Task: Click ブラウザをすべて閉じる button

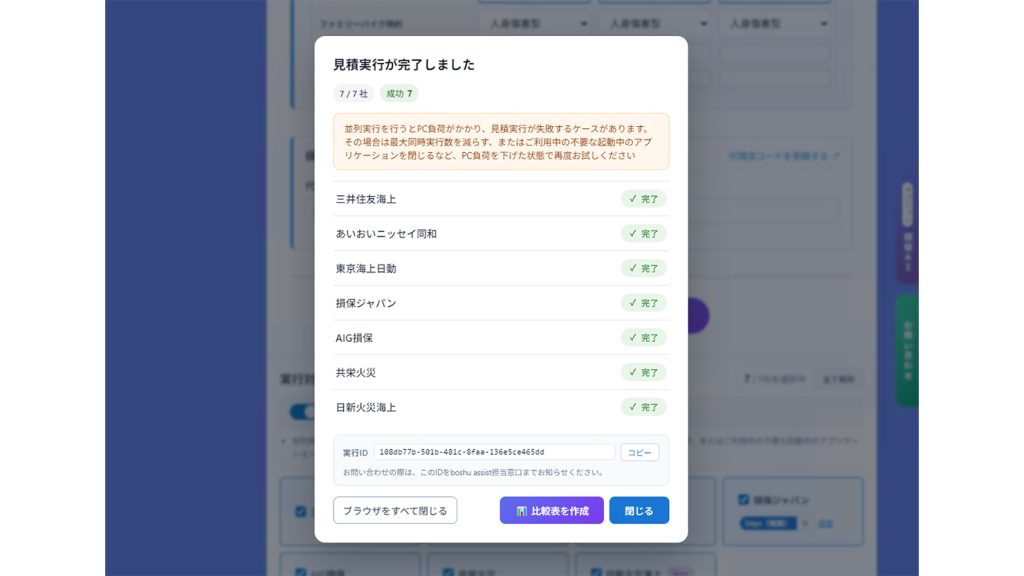Action: (395, 510)
